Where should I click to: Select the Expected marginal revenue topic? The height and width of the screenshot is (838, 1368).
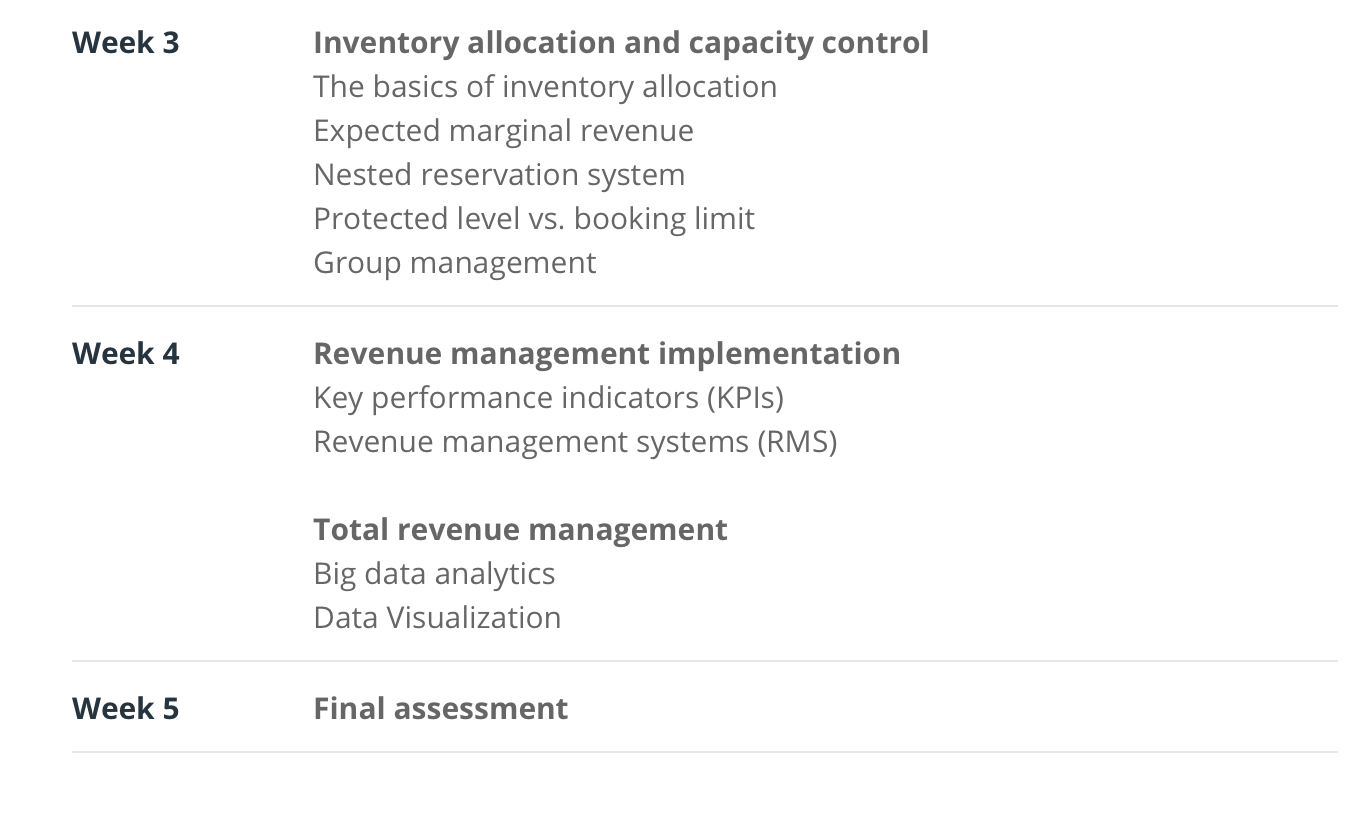(503, 131)
